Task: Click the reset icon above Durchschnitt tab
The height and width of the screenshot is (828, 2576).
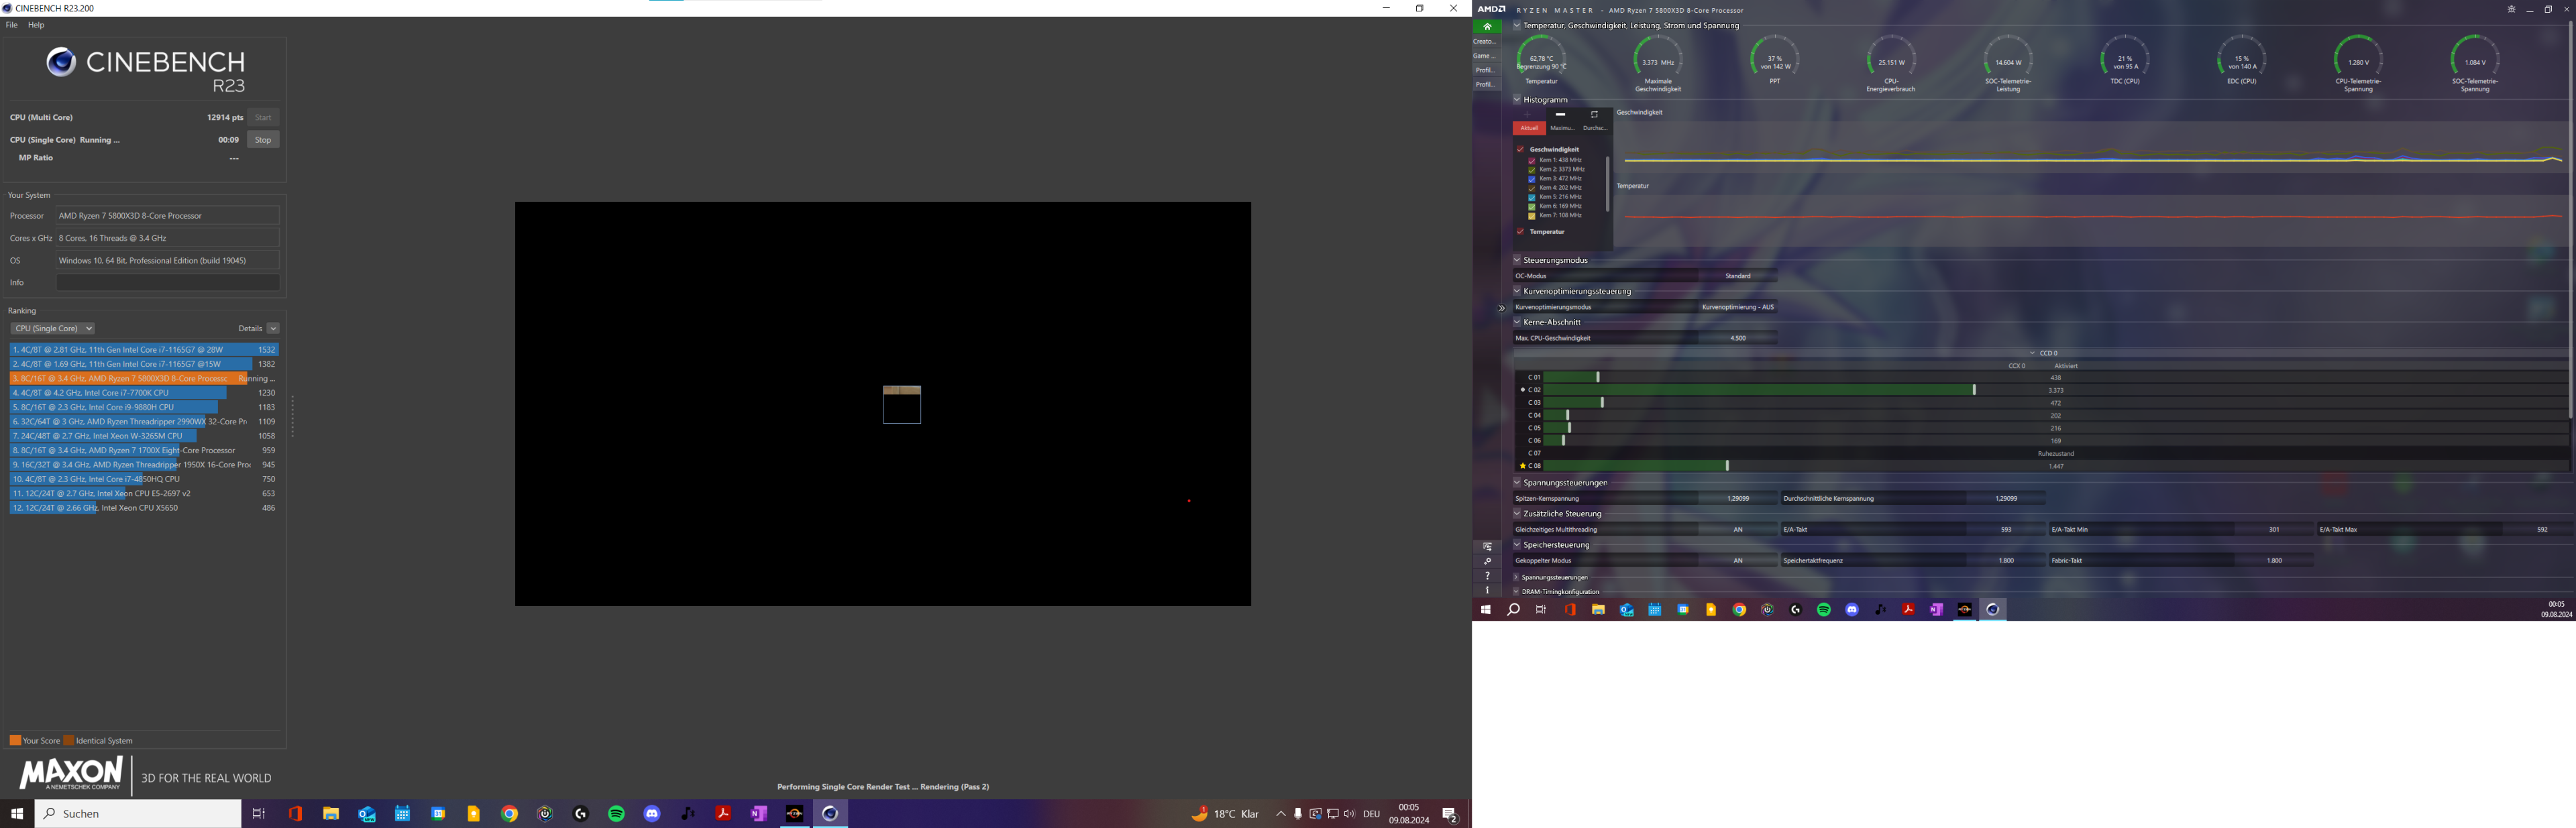Action: click(x=1594, y=115)
